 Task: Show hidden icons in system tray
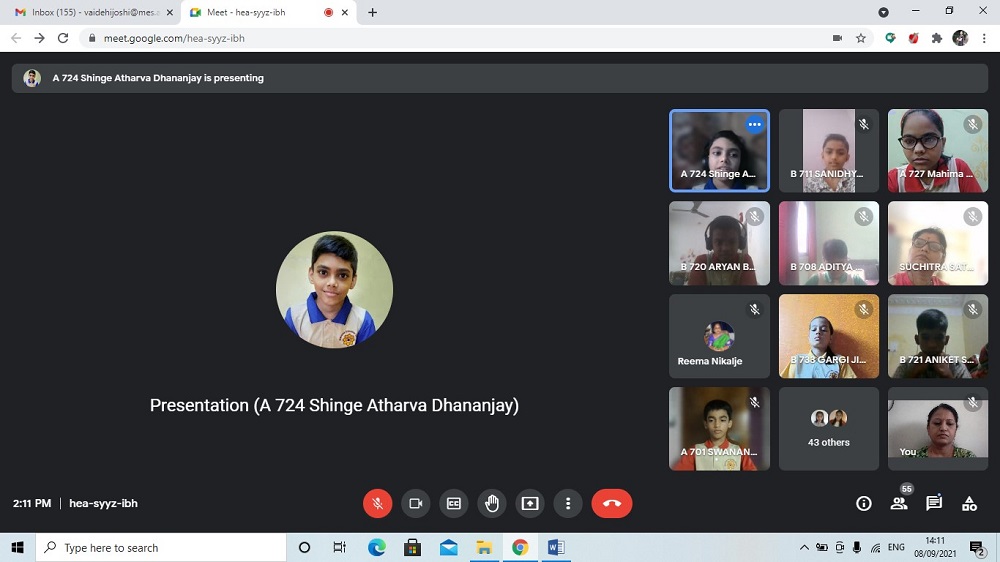804,548
